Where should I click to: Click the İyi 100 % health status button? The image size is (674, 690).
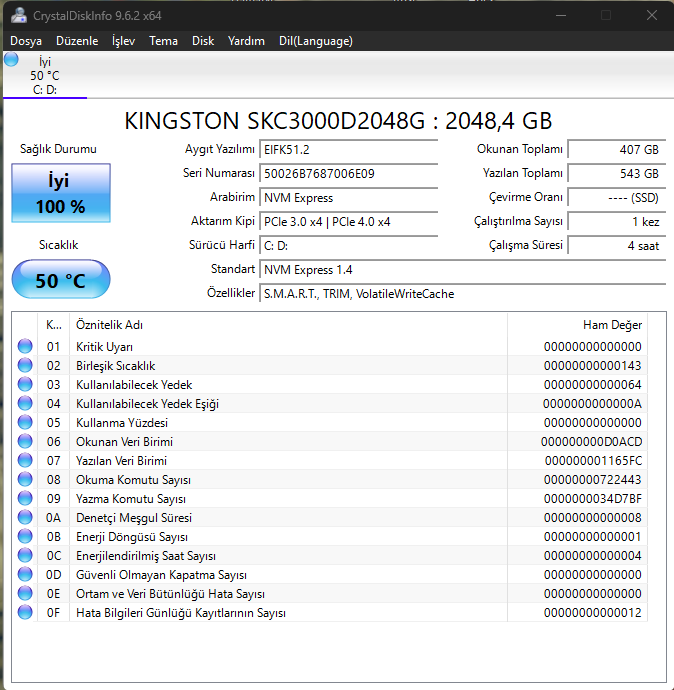[60, 194]
